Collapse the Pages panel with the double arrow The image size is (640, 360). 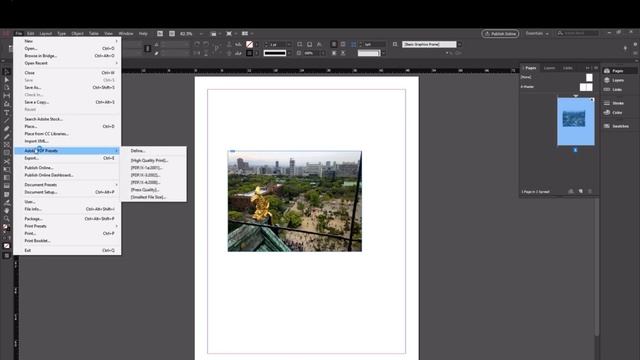coord(588,68)
